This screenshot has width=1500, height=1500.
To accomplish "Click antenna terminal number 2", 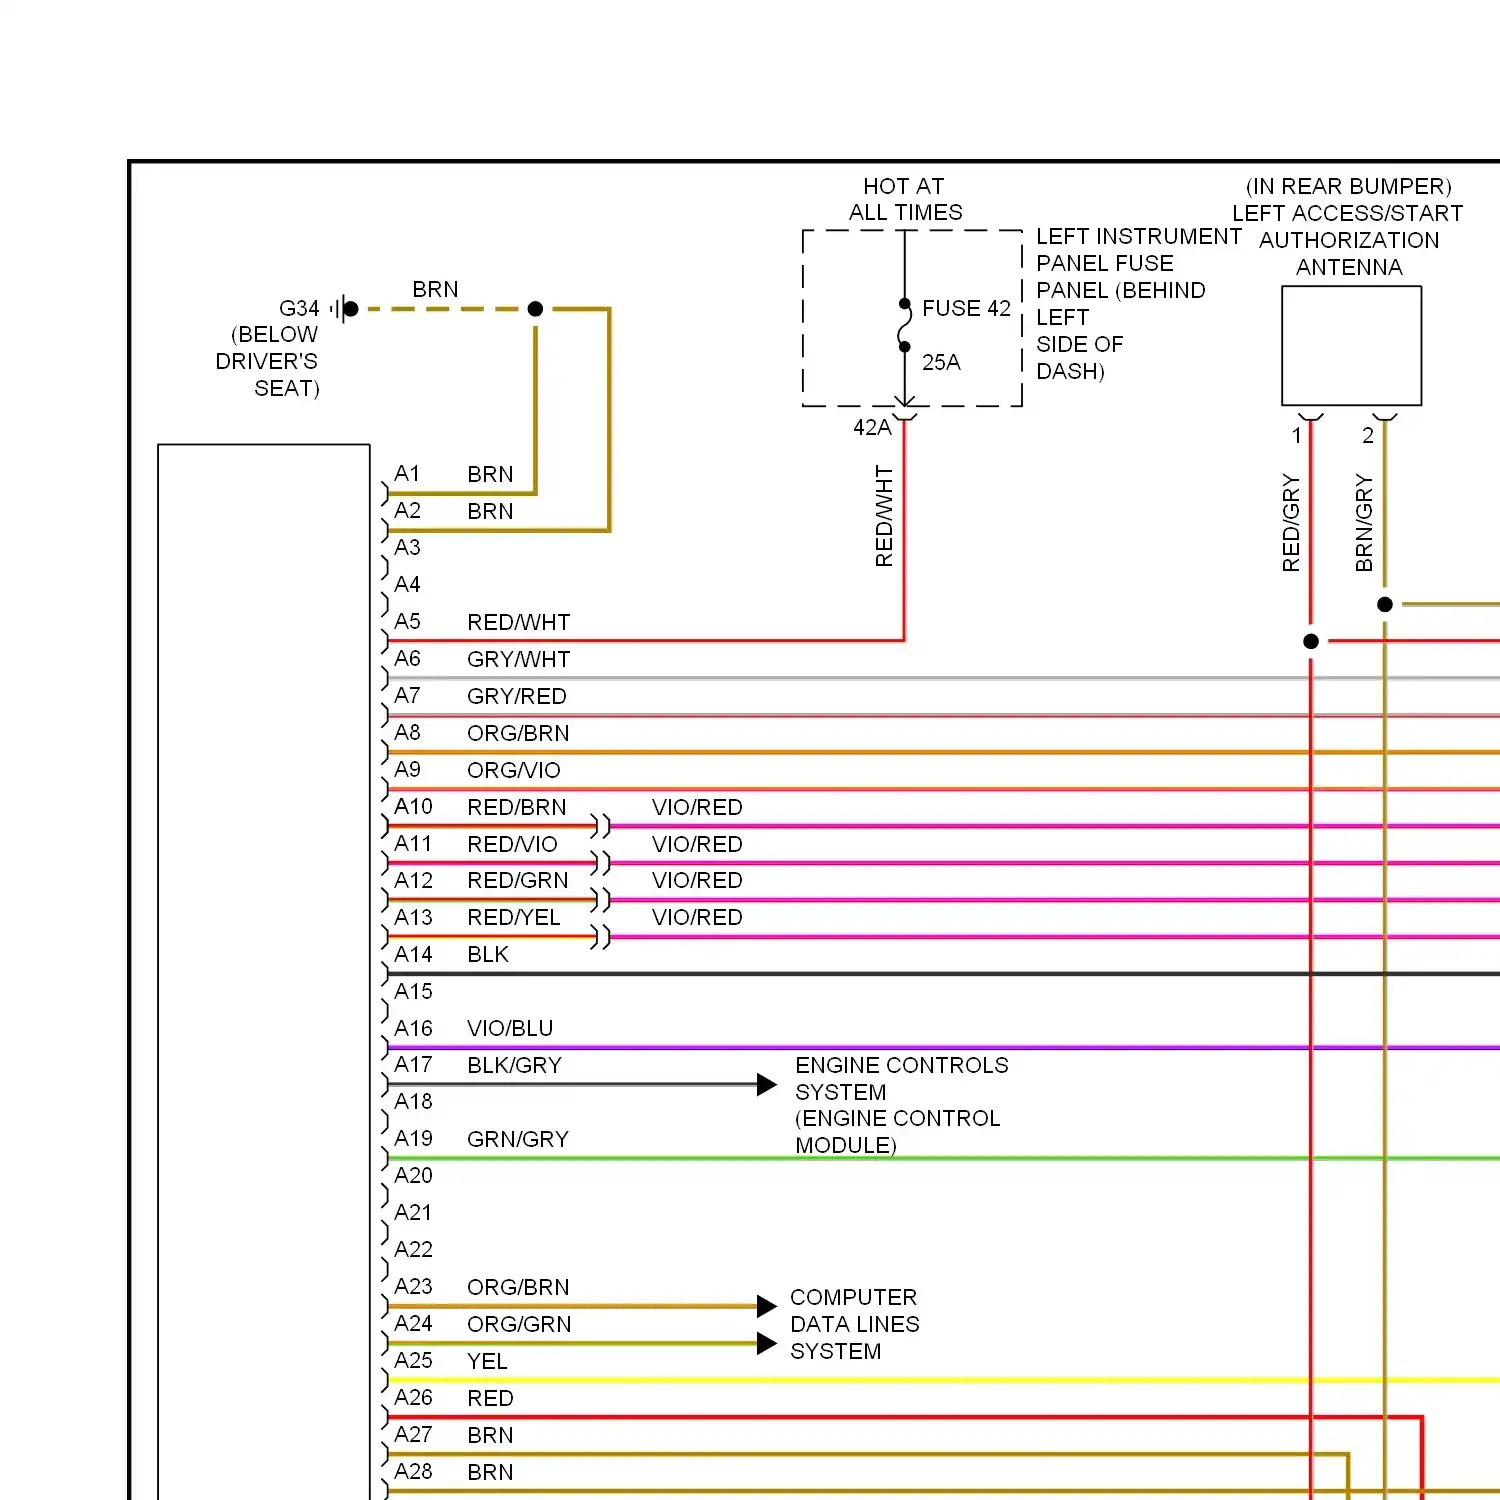I will tap(1368, 436).
